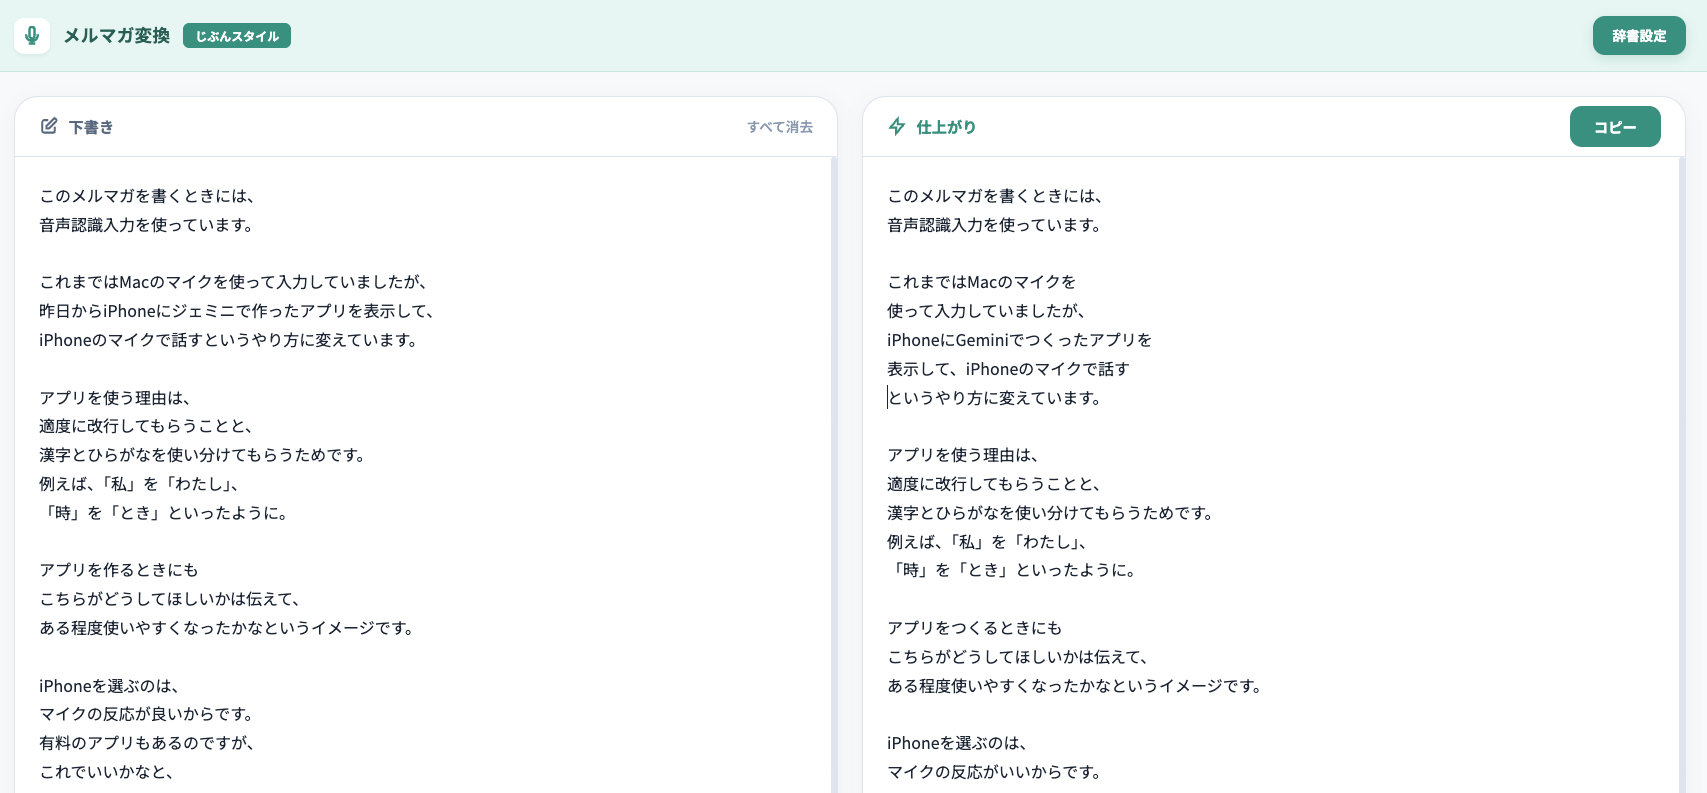This screenshot has width=1707, height=793.
Task: Click the 下書き panel heading
Action: 91,127
